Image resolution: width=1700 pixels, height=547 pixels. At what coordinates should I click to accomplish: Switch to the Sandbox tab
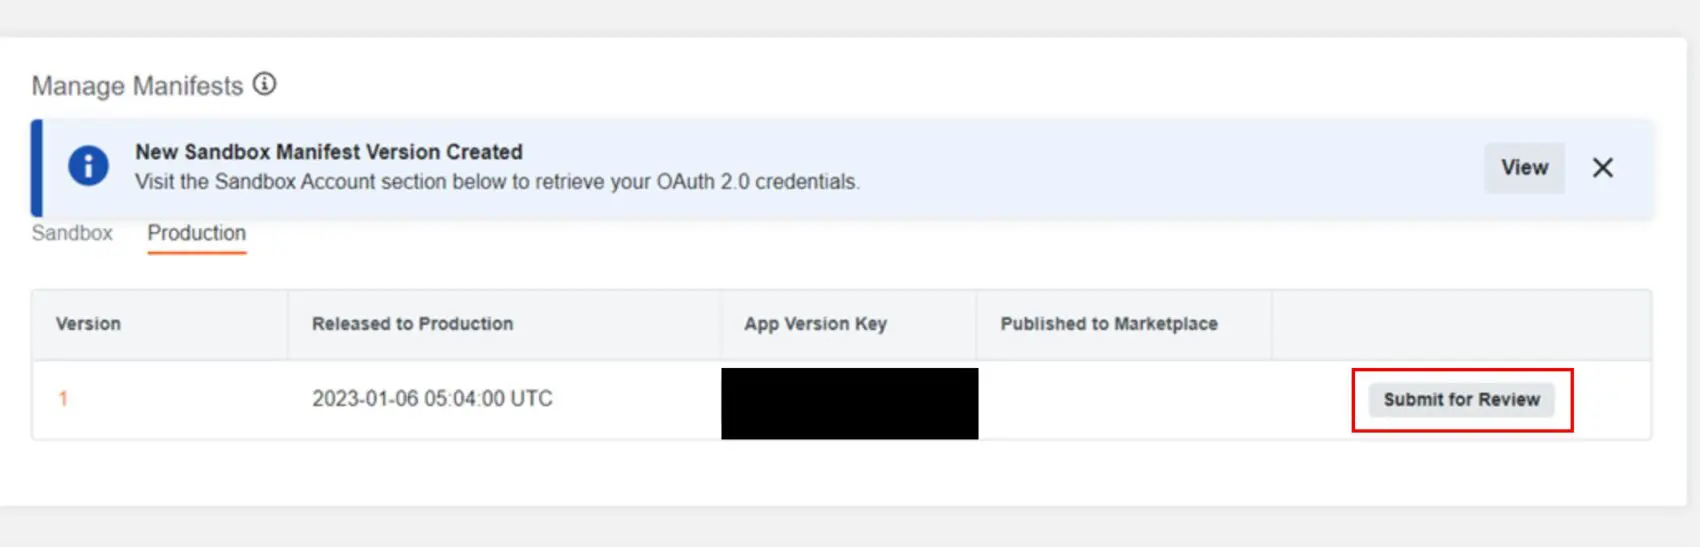coord(72,233)
